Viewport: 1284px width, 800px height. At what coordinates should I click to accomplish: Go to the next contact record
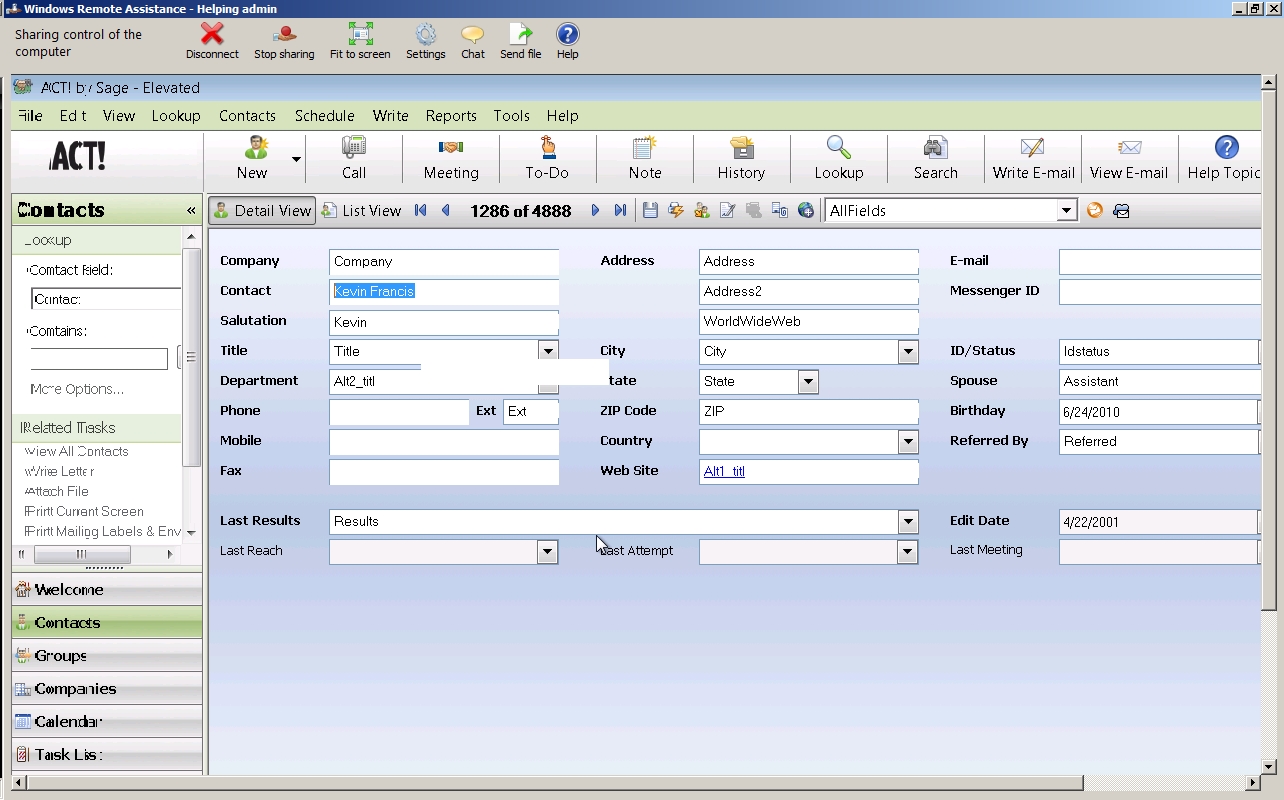595,211
